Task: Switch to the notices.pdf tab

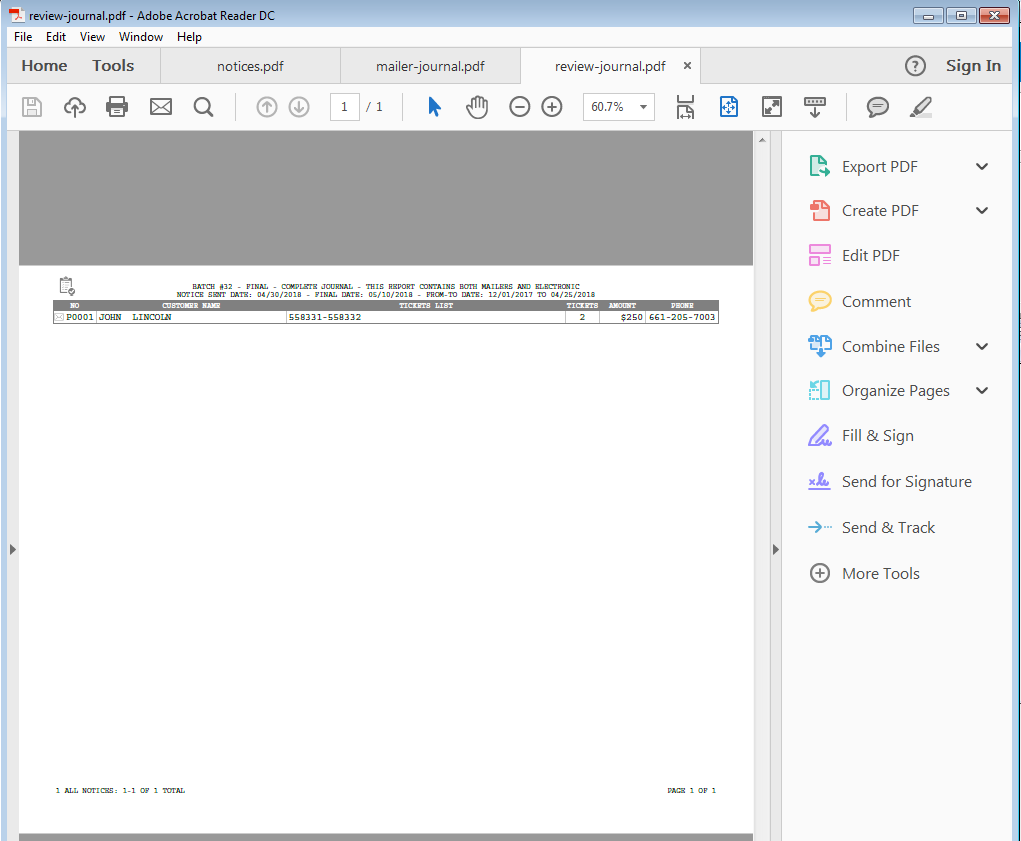Action: click(250, 66)
